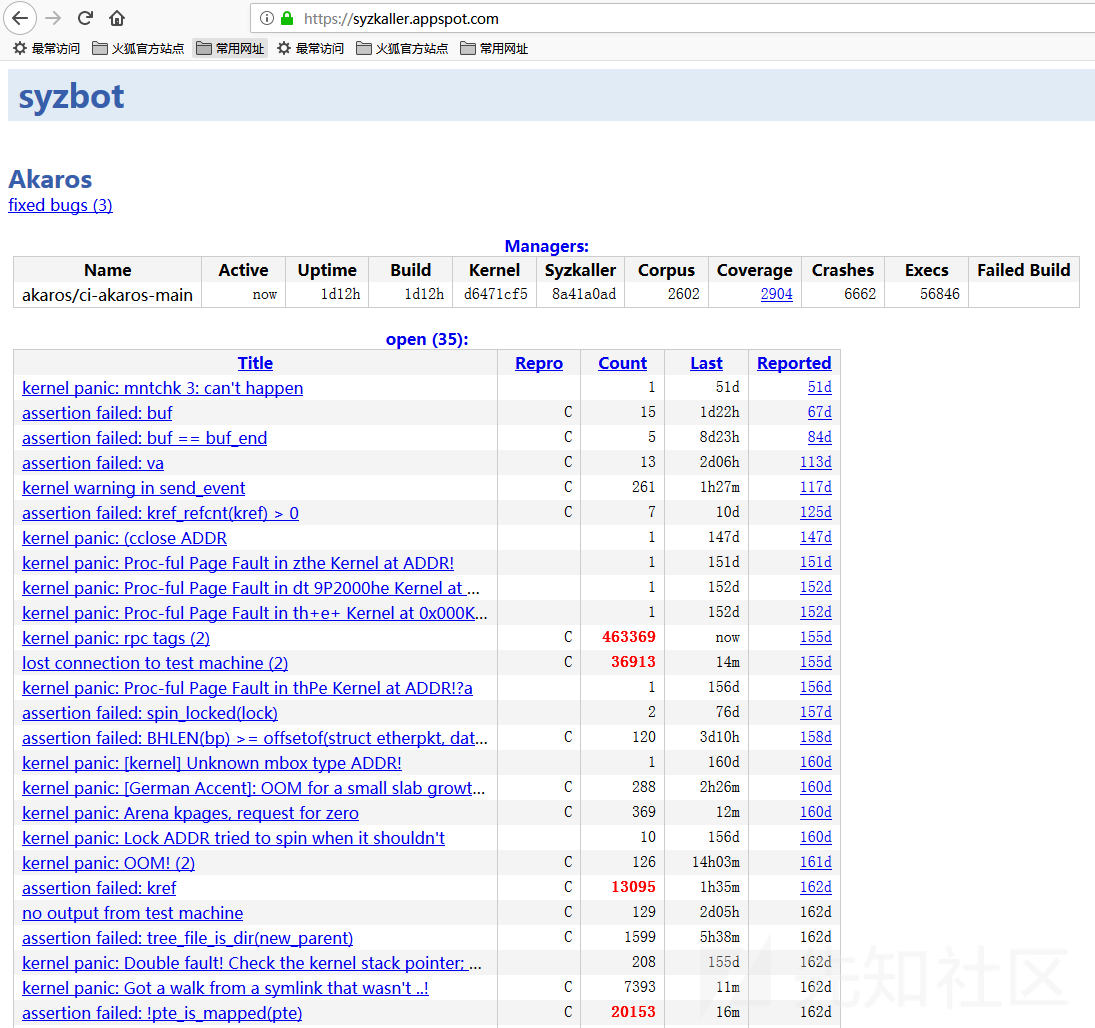This screenshot has height=1028, width=1095.
Task: Open bug '[German Accent]: OOM for a small slab'
Action: [253, 788]
